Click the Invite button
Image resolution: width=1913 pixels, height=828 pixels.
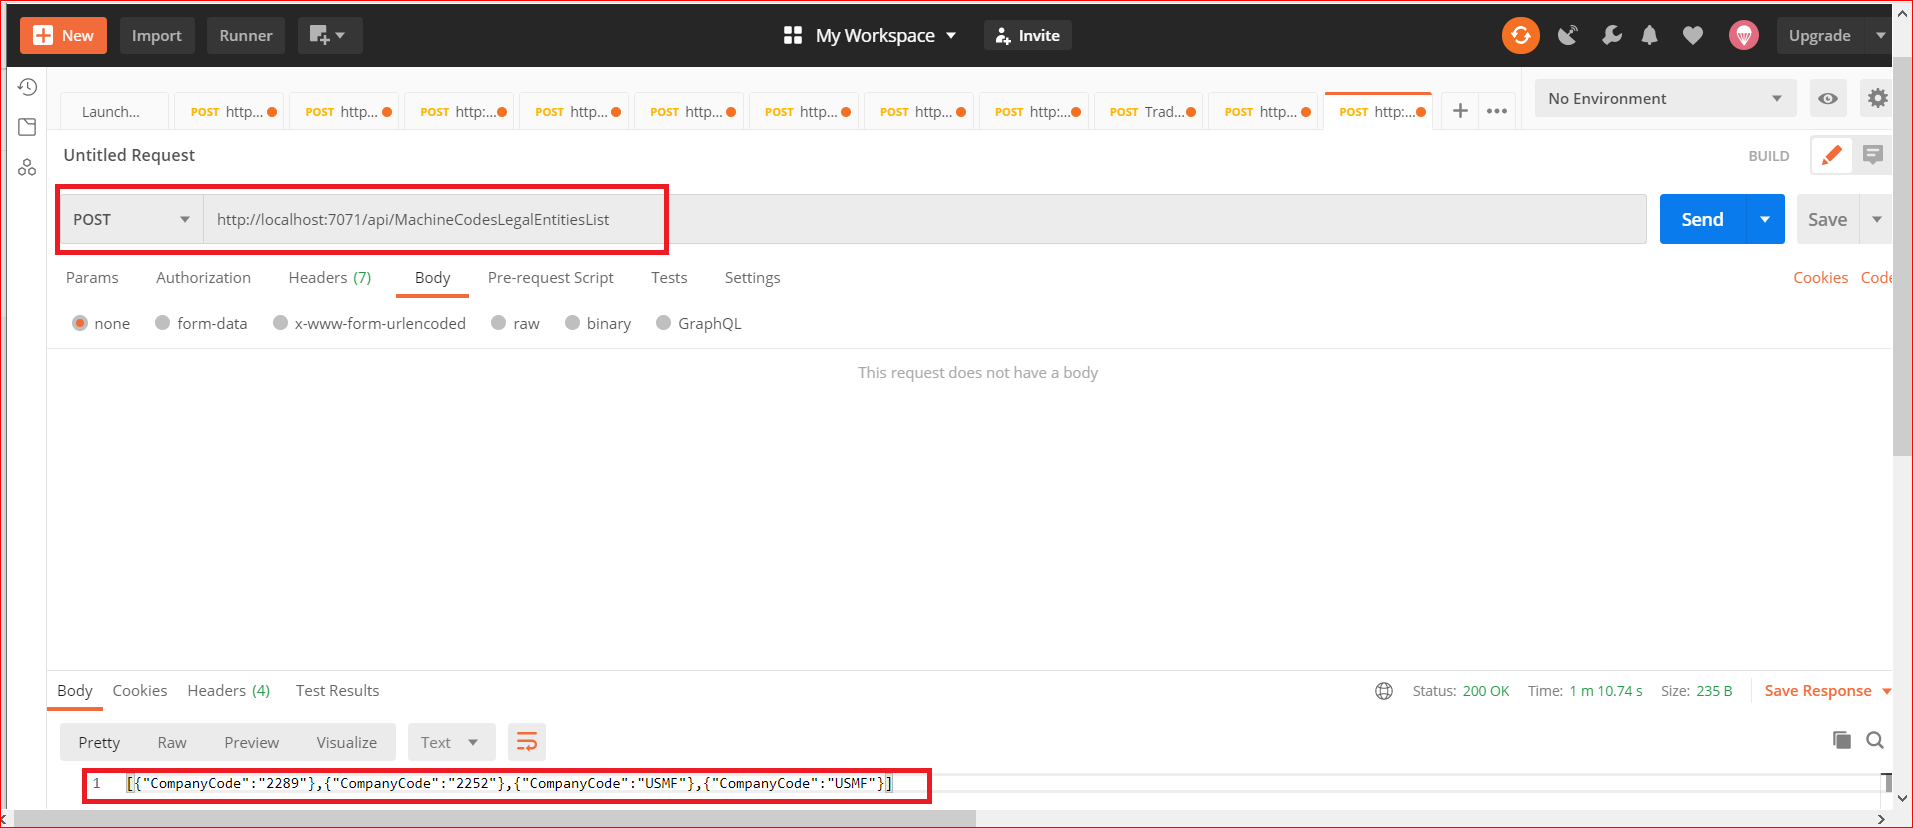tap(1027, 35)
